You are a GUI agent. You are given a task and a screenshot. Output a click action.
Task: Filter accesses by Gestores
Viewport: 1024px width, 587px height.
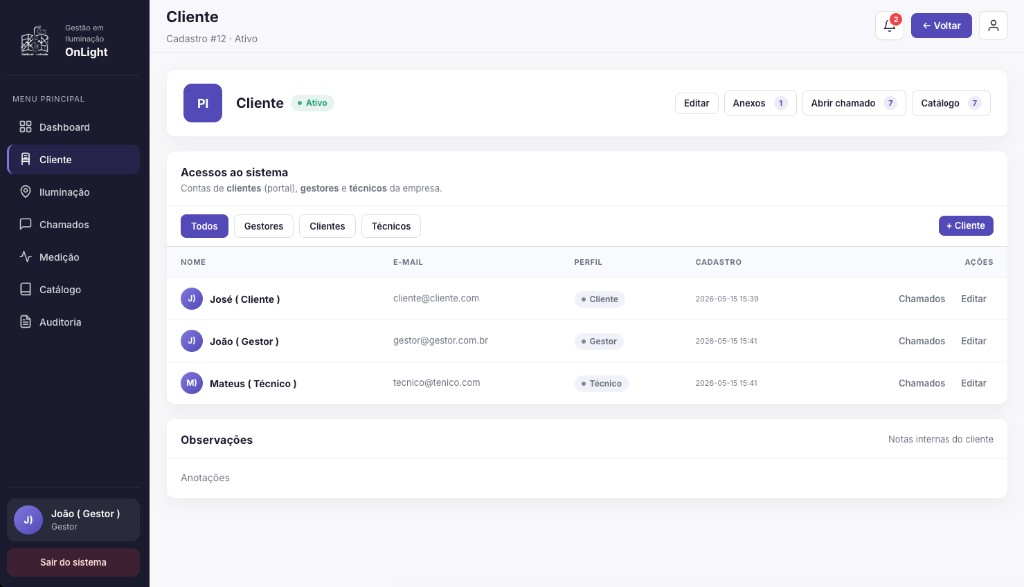pos(264,226)
